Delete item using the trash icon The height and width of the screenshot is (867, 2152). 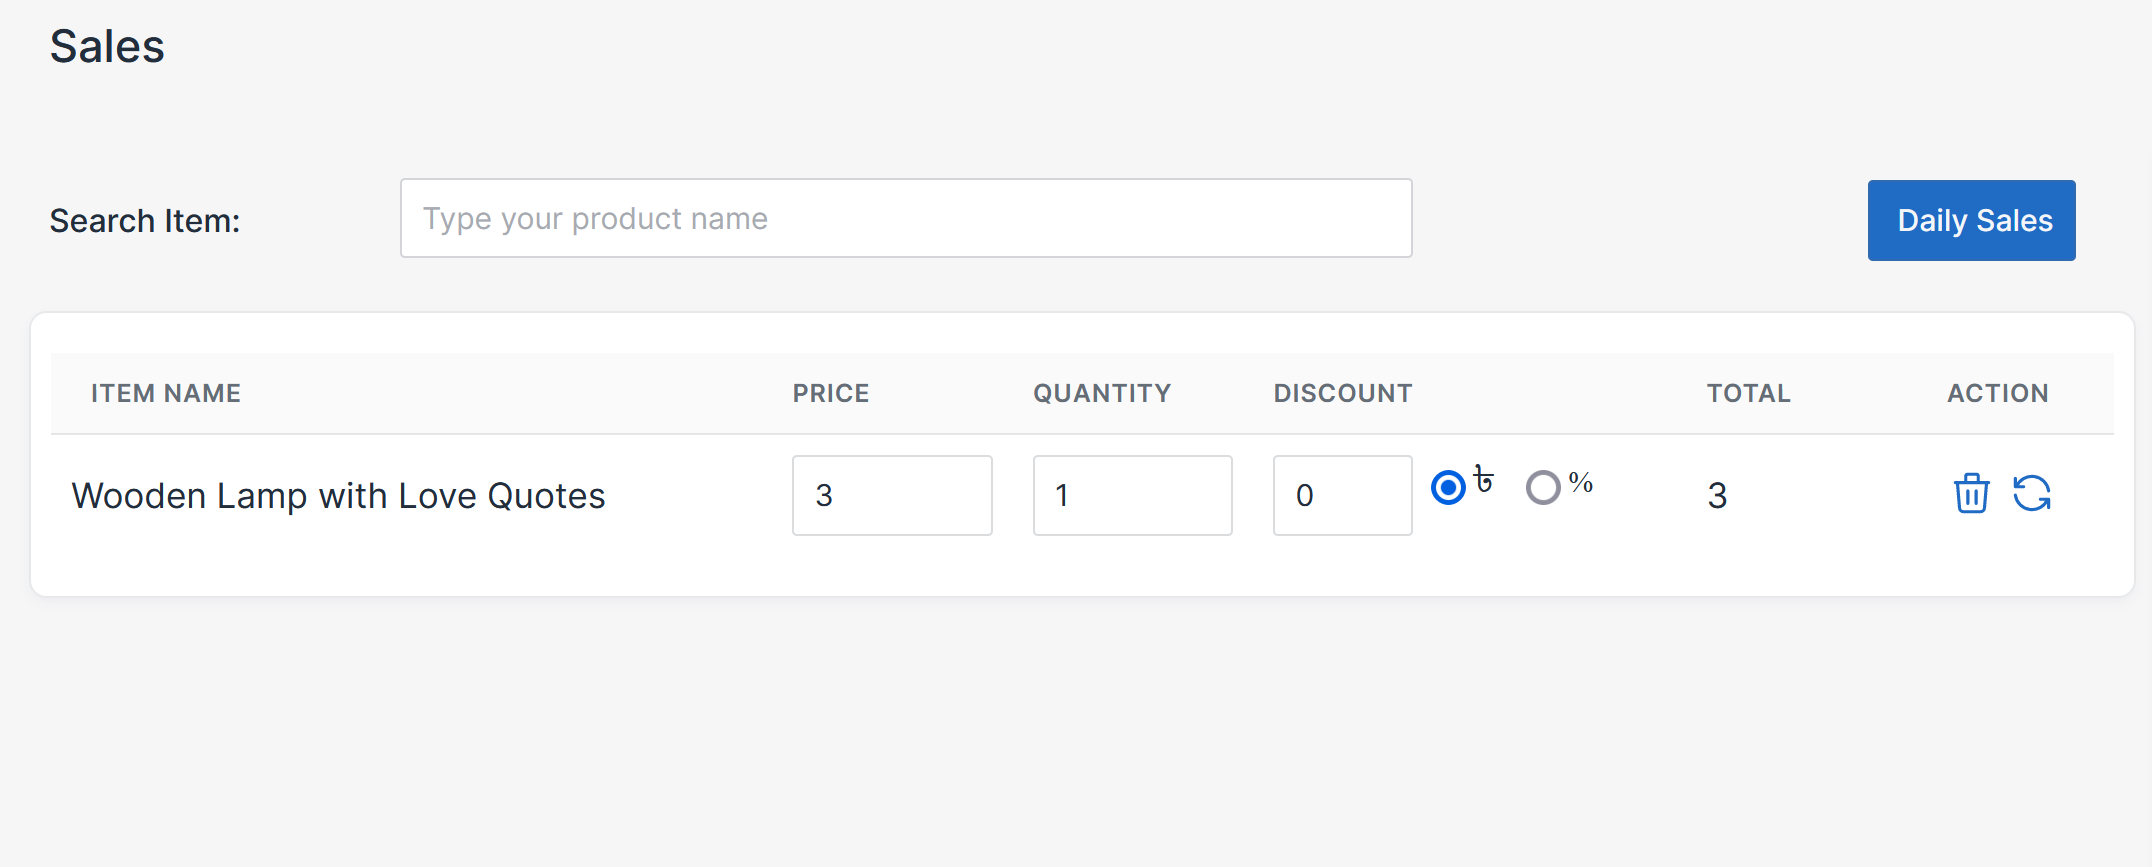point(1971,493)
